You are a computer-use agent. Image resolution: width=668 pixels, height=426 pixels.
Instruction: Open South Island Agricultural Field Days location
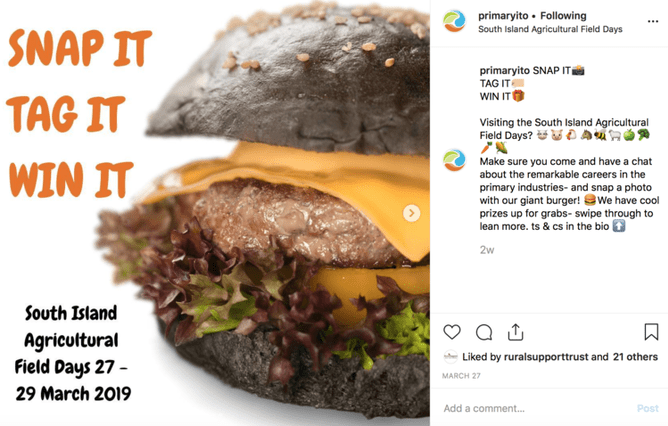coord(550,29)
